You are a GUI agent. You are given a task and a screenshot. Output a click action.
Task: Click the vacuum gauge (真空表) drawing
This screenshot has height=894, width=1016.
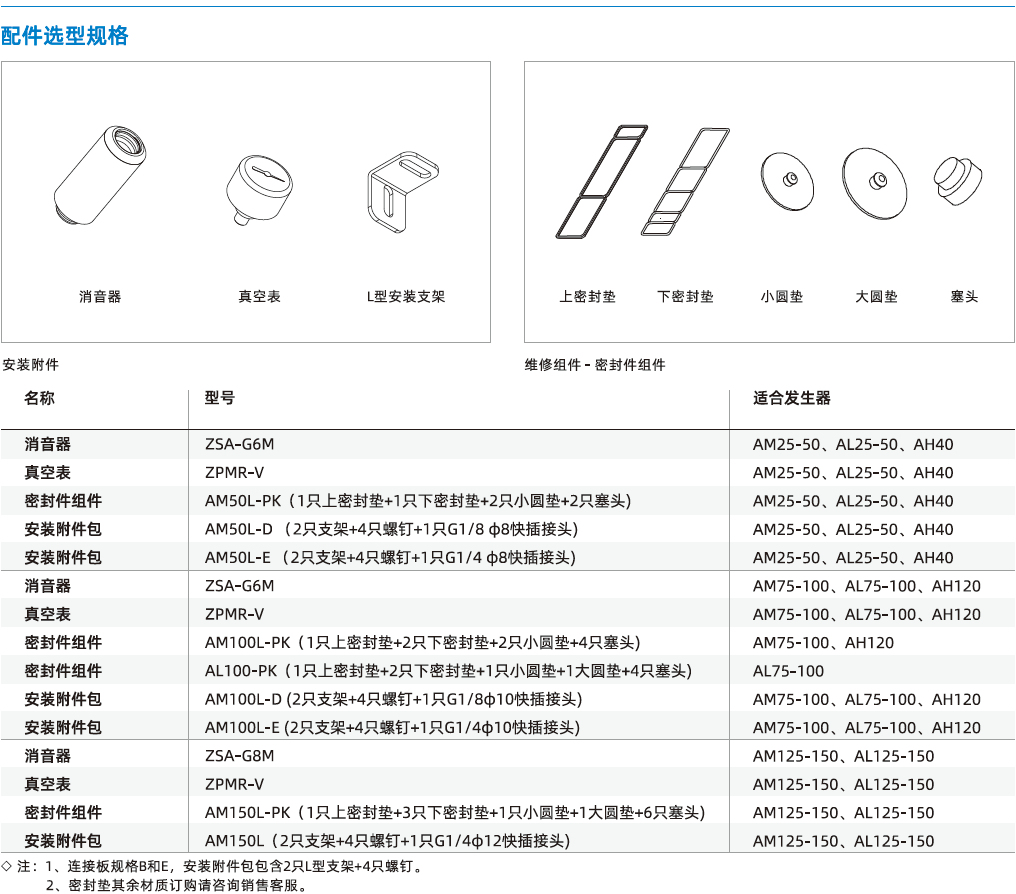click(259, 190)
